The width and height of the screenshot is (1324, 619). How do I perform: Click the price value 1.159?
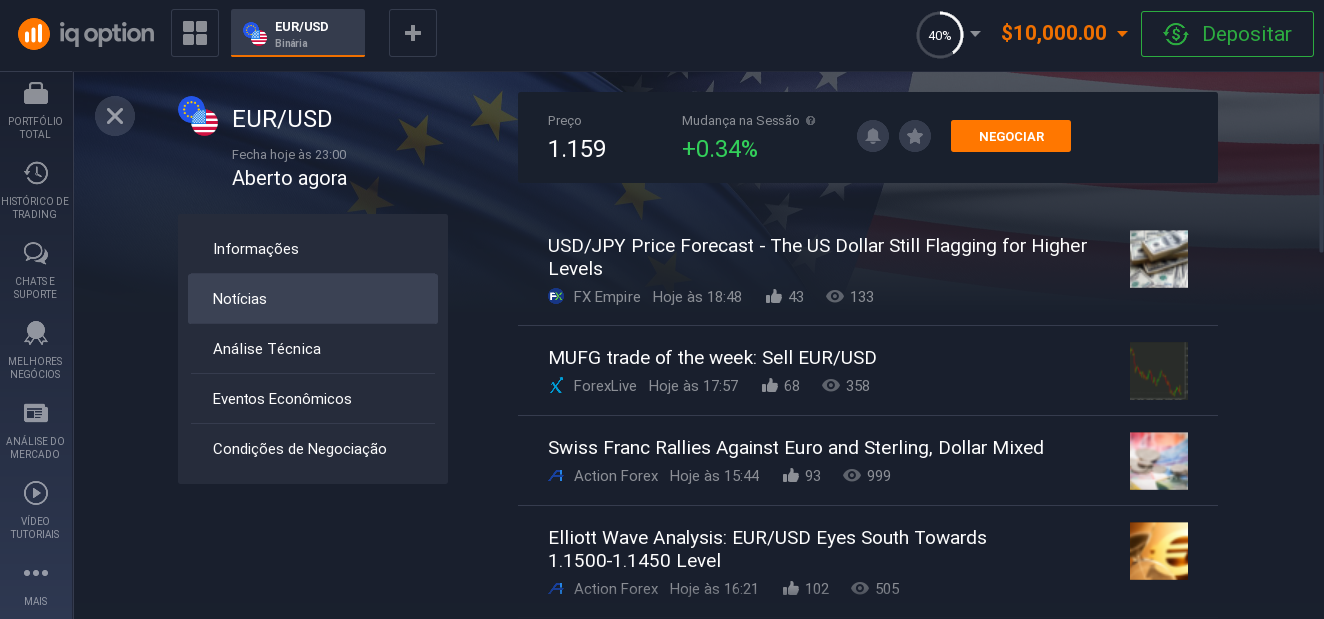(x=577, y=149)
